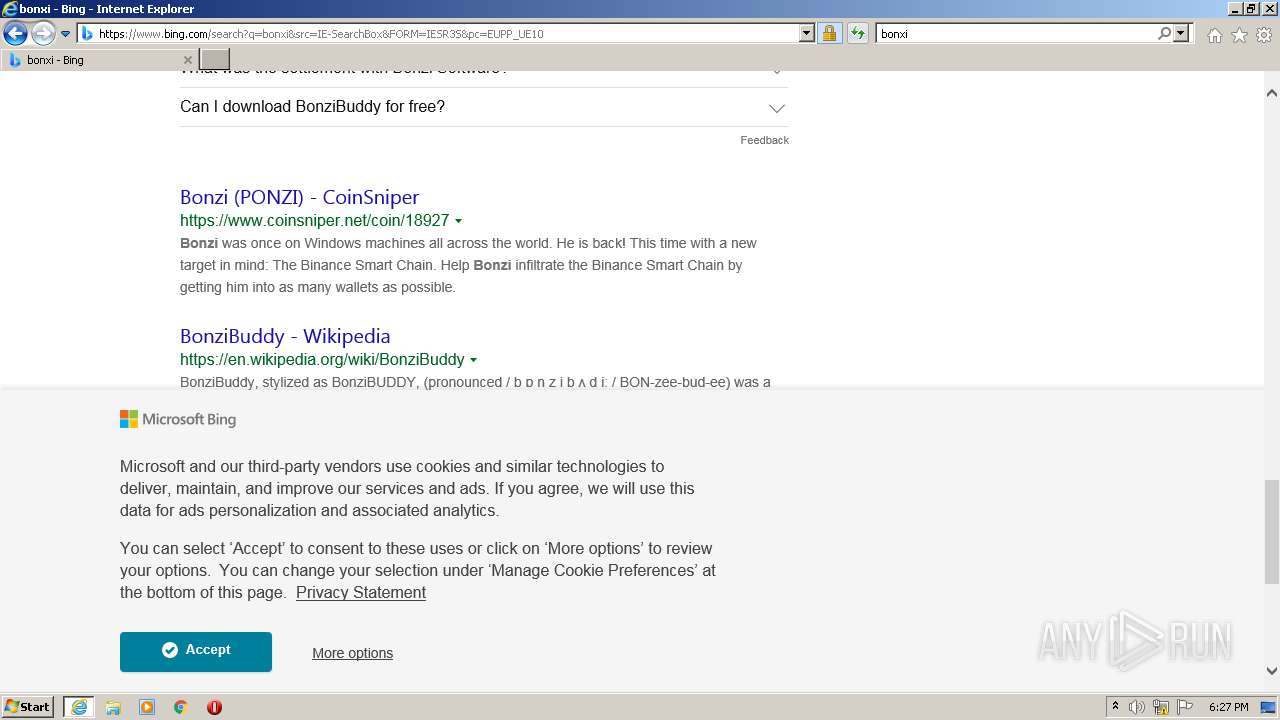Click the IE forward arrow button
1280x720 pixels.
pos(42,34)
